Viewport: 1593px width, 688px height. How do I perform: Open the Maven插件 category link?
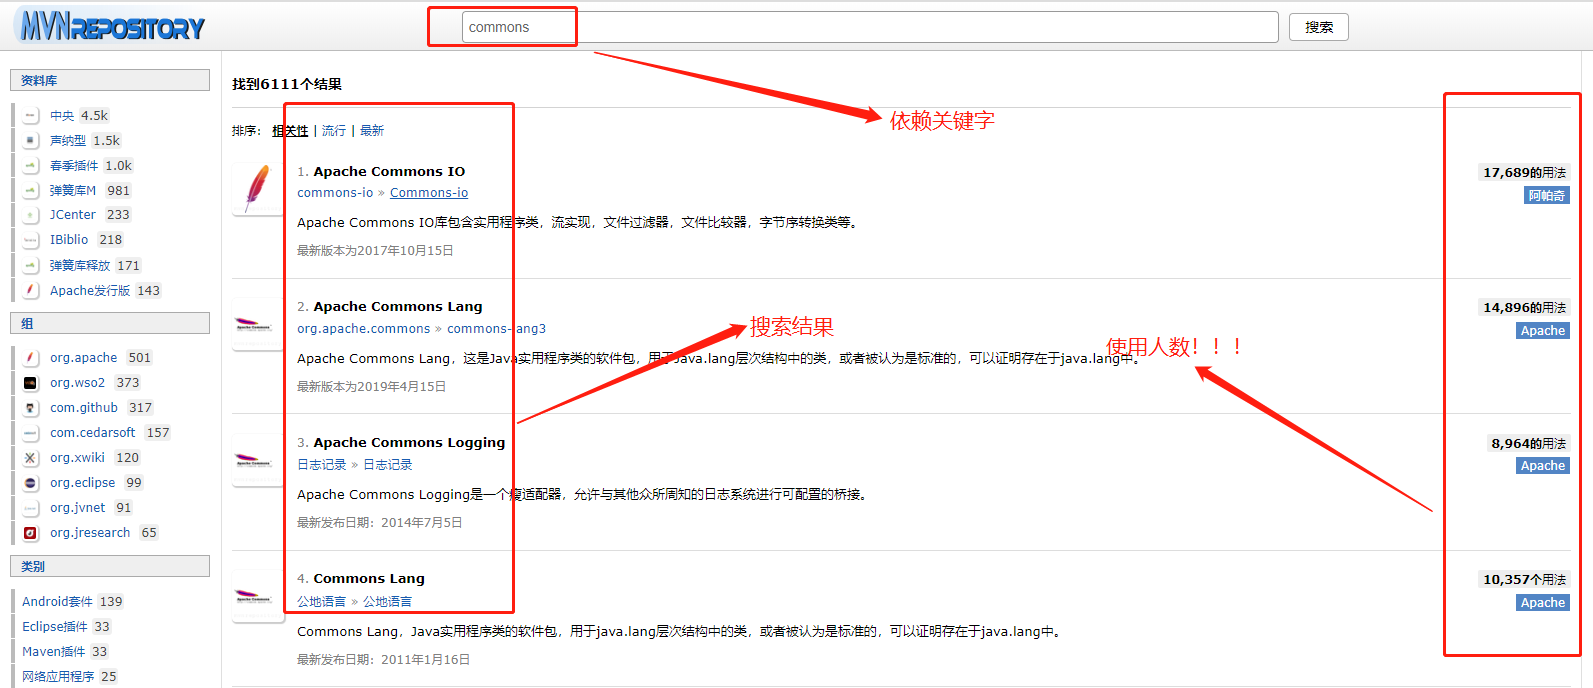click(x=54, y=652)
